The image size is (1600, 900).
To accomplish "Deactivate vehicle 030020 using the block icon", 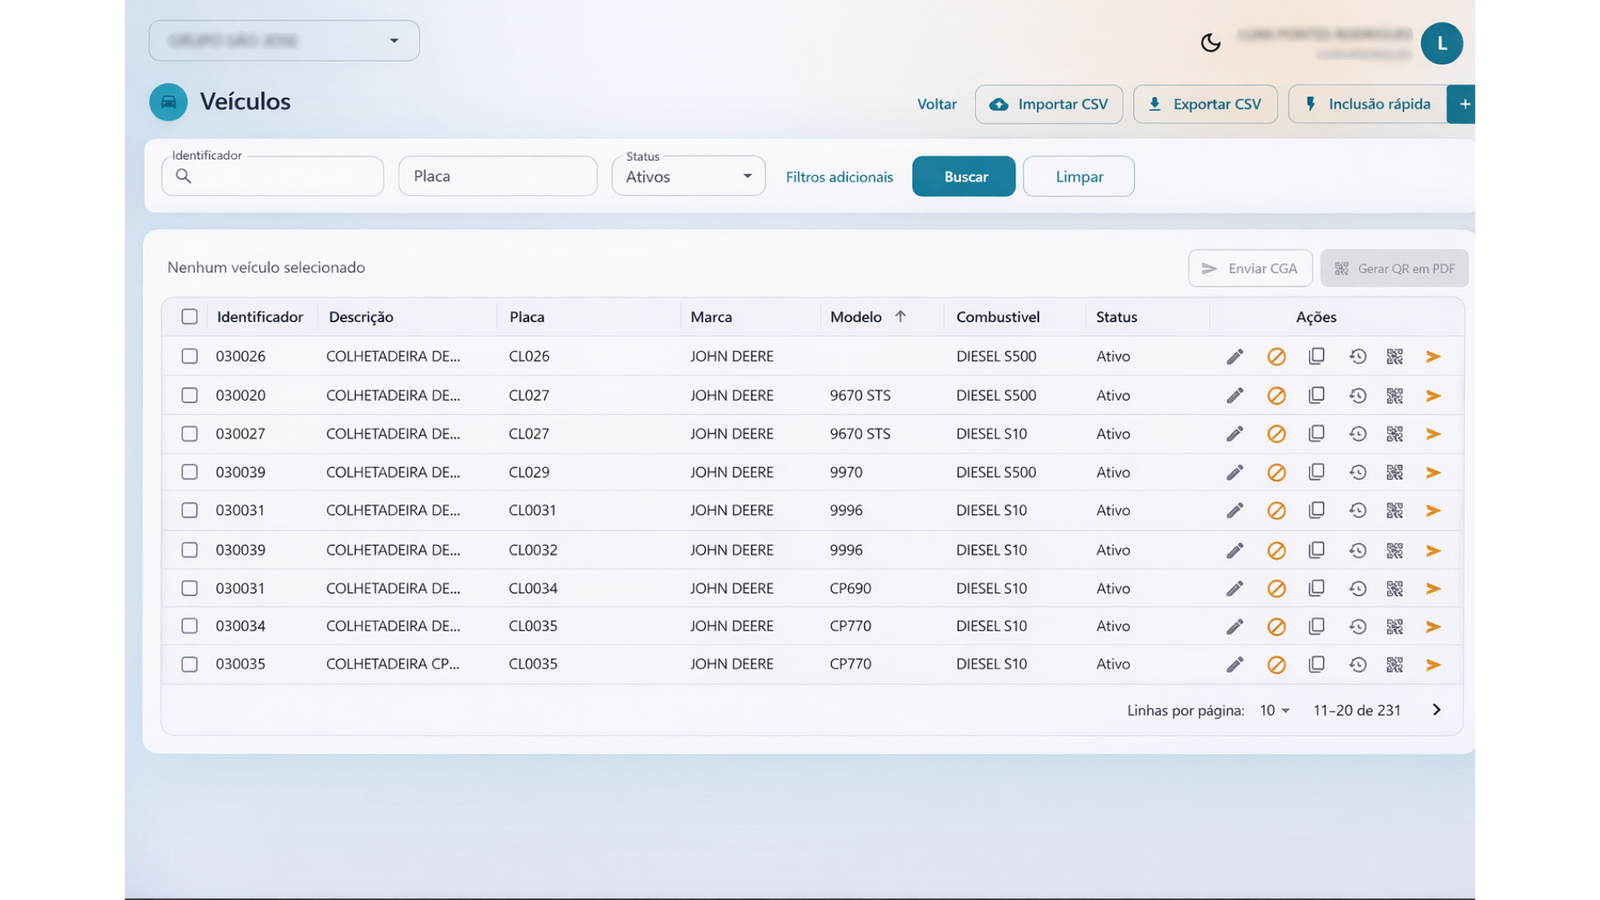I will (x=1276, y=396).
